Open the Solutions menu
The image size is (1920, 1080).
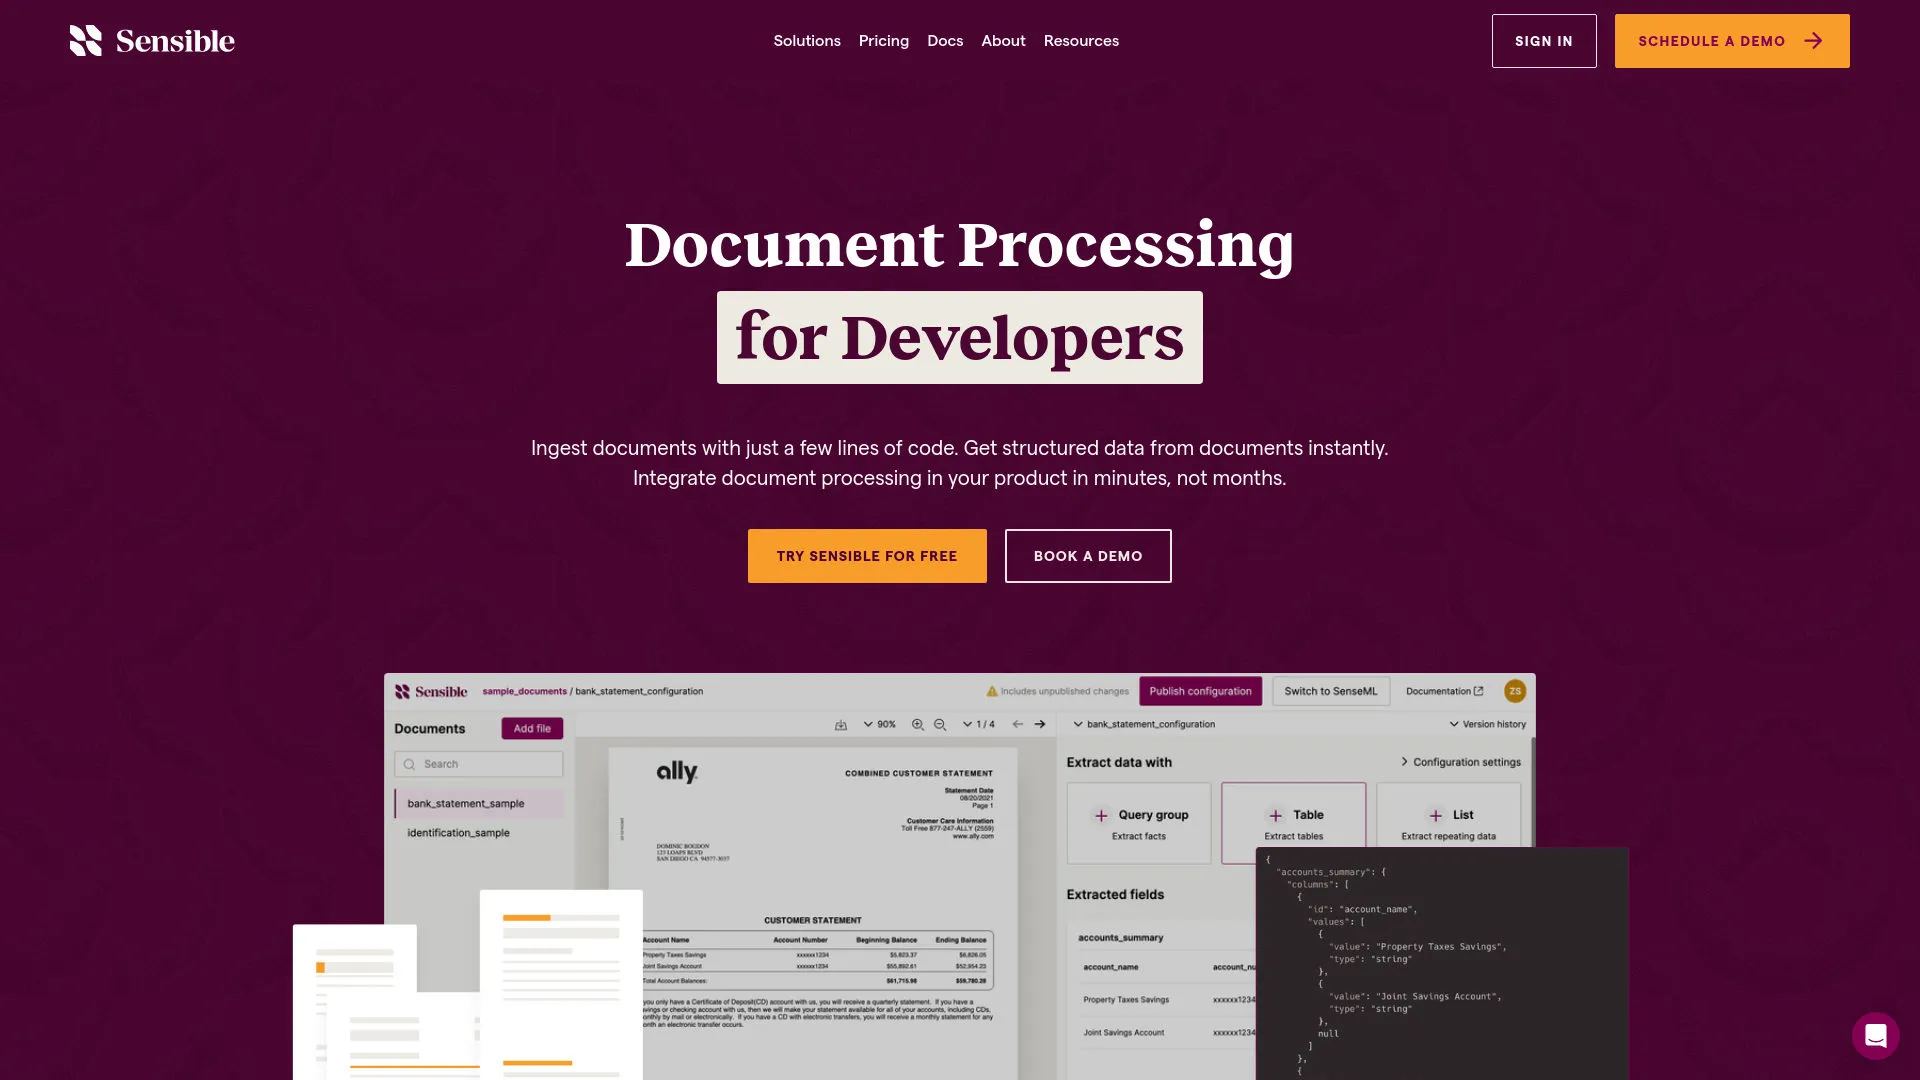pos(806,41)
